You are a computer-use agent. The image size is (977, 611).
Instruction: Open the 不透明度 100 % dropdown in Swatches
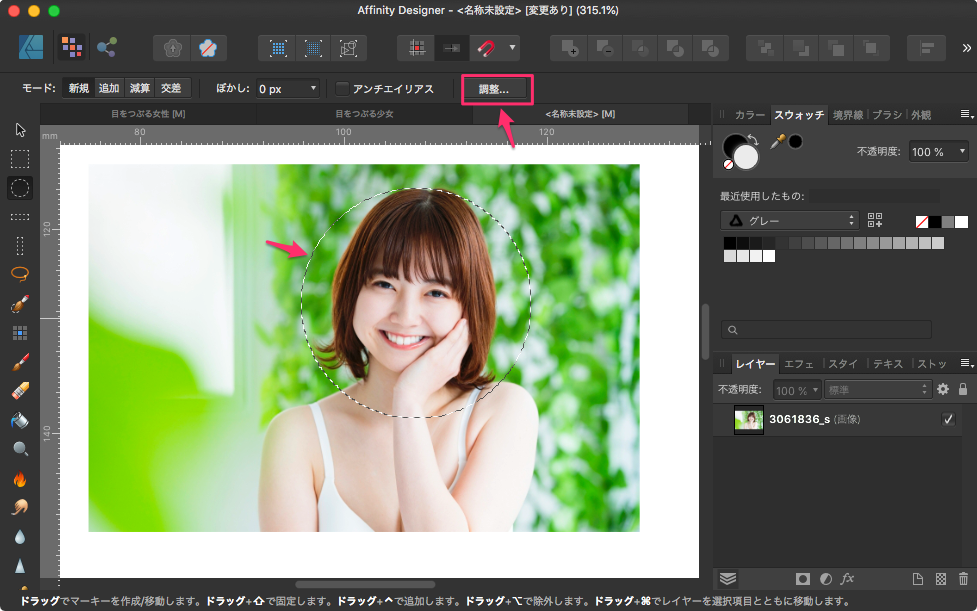(x=937, y=152)
